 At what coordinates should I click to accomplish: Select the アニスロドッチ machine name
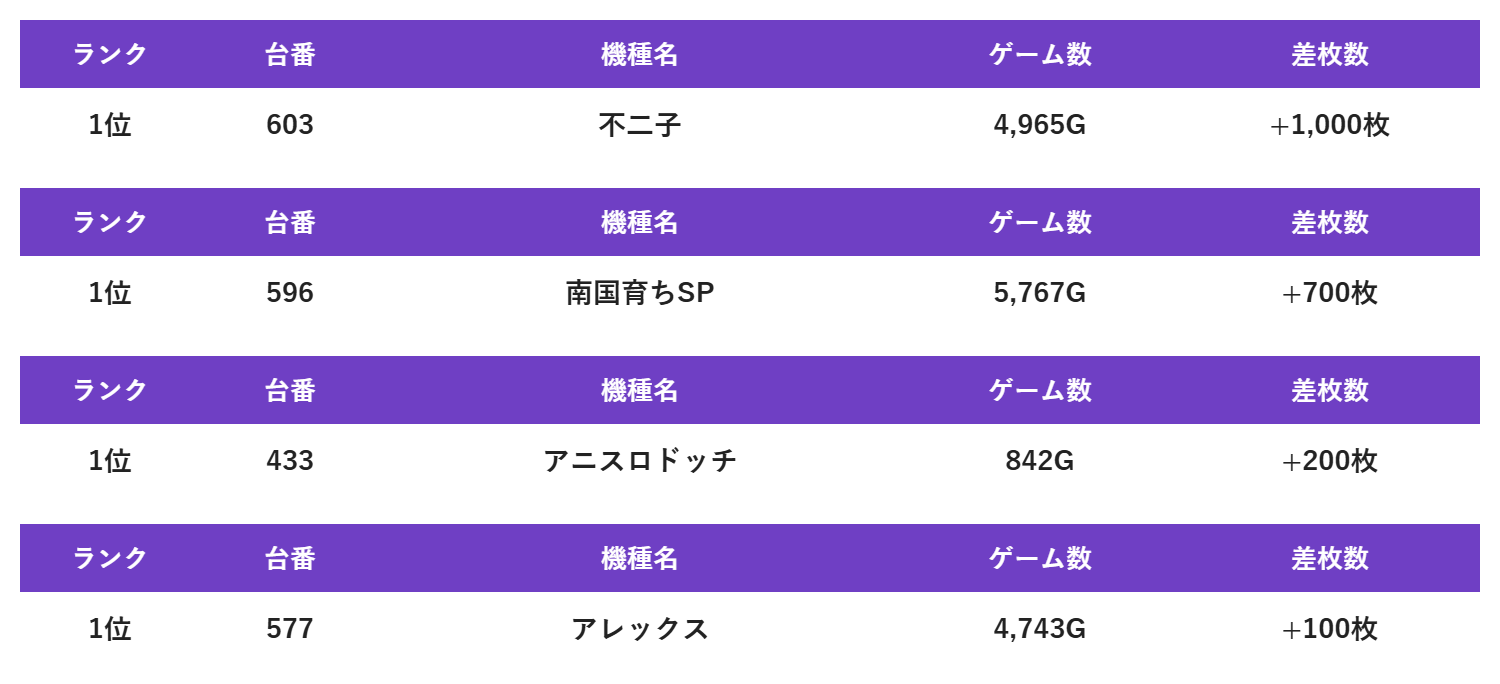pos(640,461)
